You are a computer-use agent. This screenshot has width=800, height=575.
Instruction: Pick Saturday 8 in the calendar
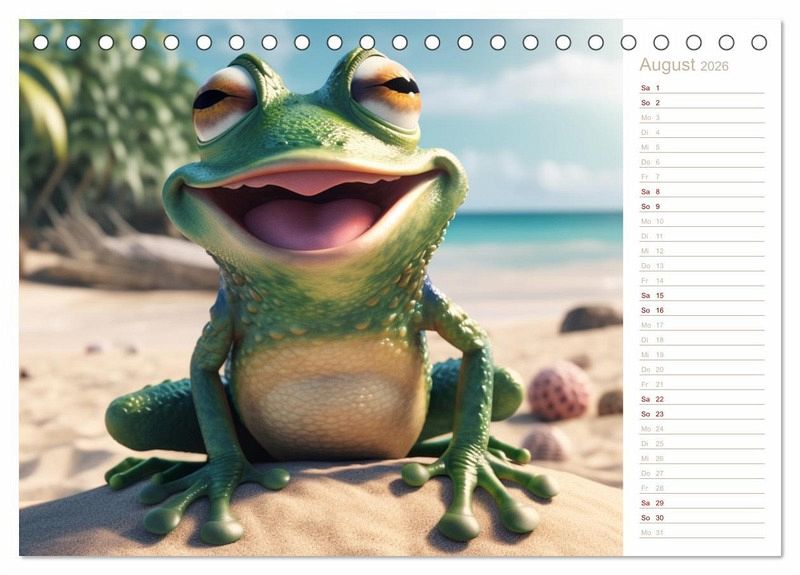point(701,192)
